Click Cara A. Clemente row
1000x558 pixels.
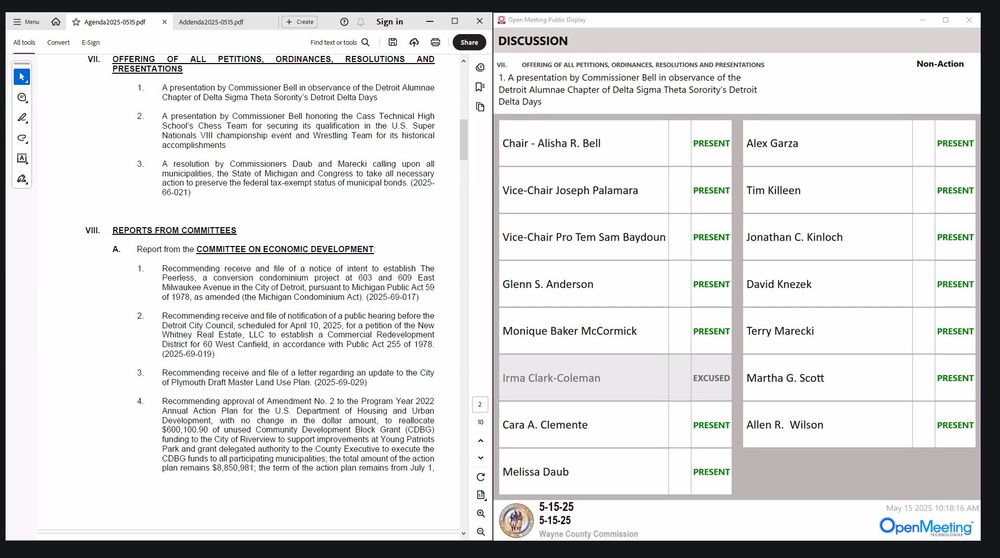click(x=615, y=425)
